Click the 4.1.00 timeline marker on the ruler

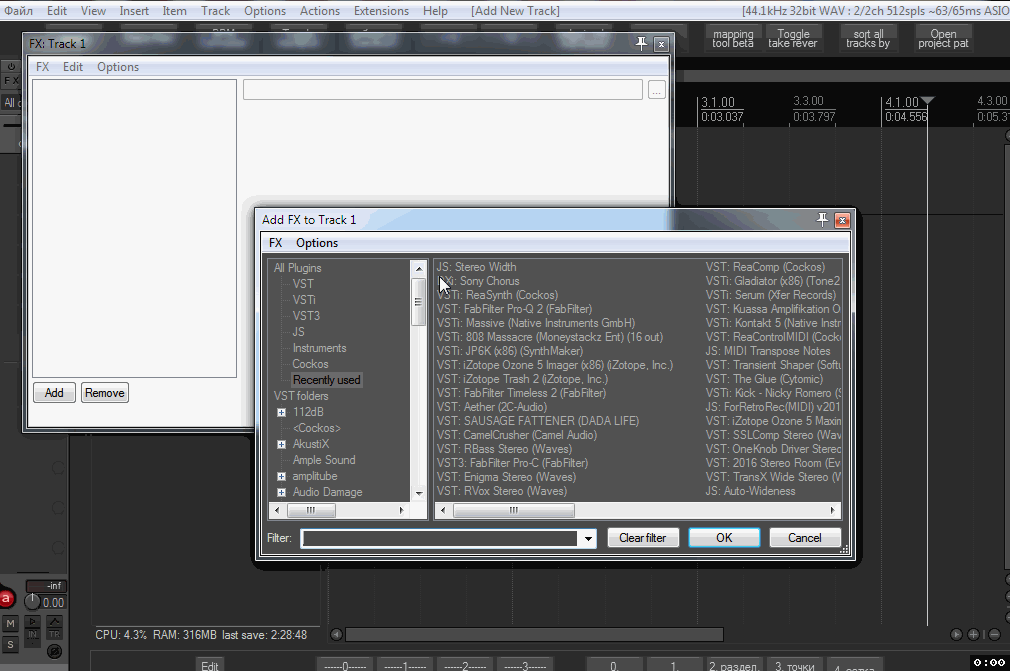tap(902, 102)
